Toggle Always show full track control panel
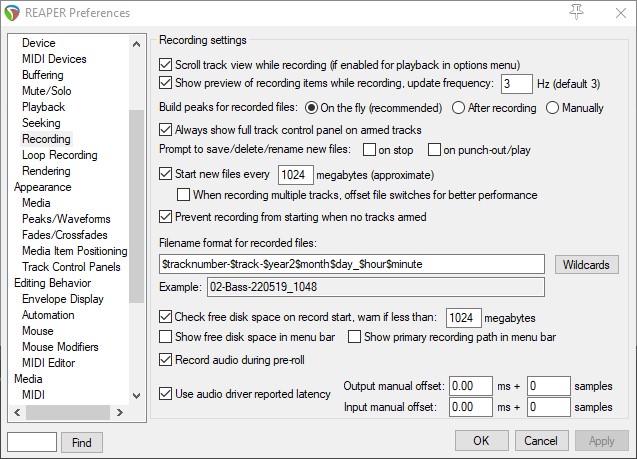 165,130
